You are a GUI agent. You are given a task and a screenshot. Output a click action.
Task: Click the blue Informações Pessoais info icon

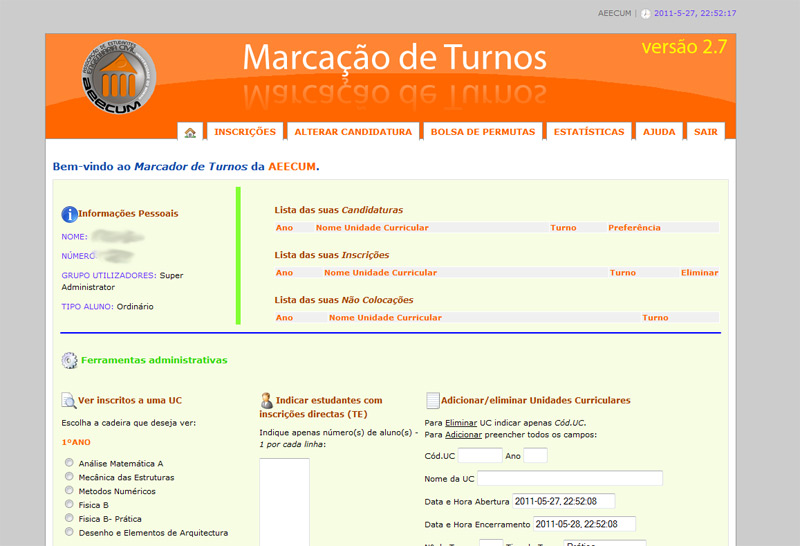pos(69,214)
